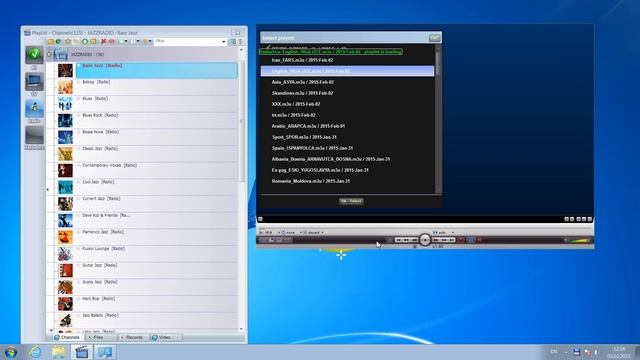Close the Select playlist dialog
This screenshot has width=640, height=360.
(434, 38)
